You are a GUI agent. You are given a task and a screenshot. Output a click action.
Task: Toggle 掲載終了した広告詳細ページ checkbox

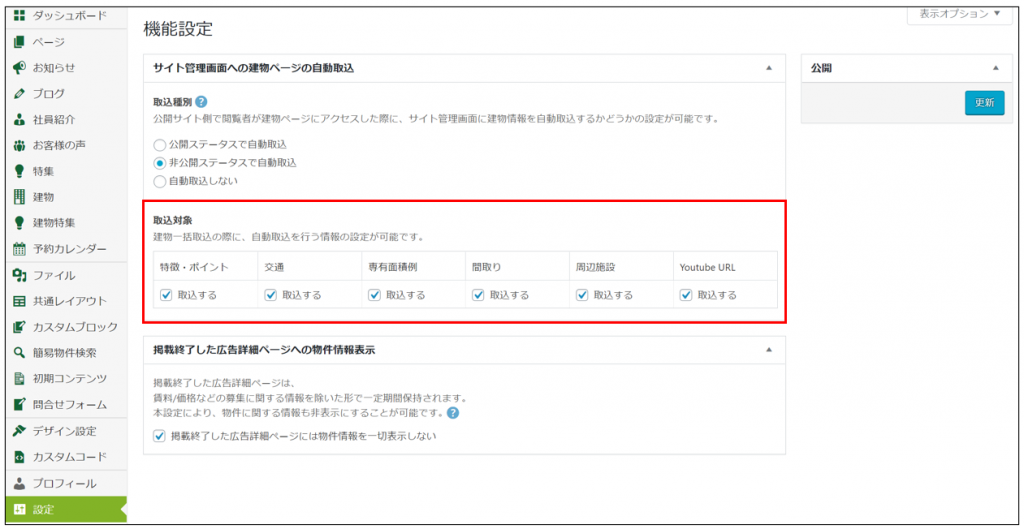pos(160,436)
